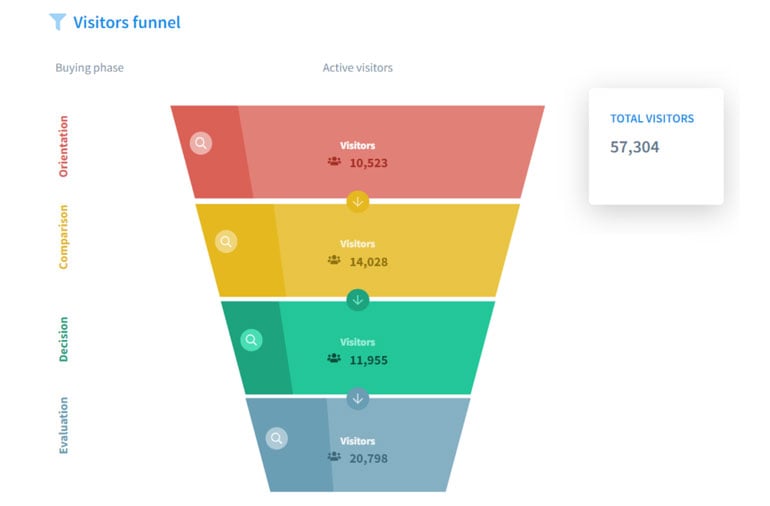Click the people icon next to 10,523

(x=334, y=162)
